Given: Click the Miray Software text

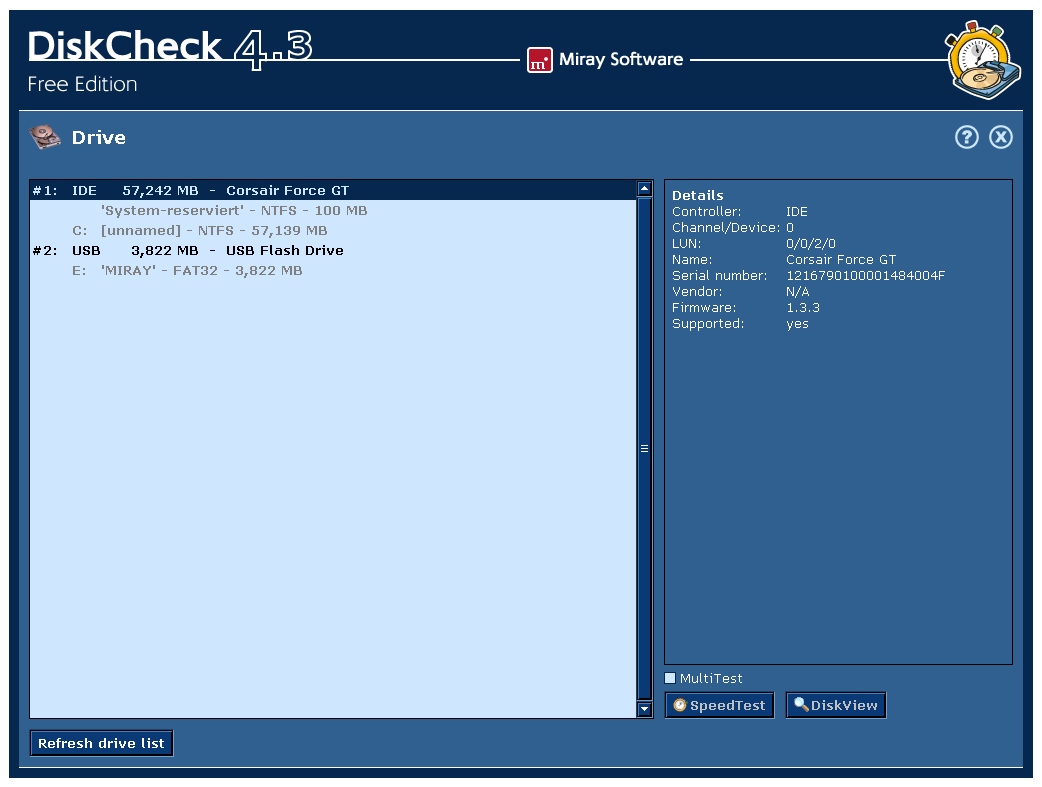Looking at the screenshot, I should pos(621,60).
